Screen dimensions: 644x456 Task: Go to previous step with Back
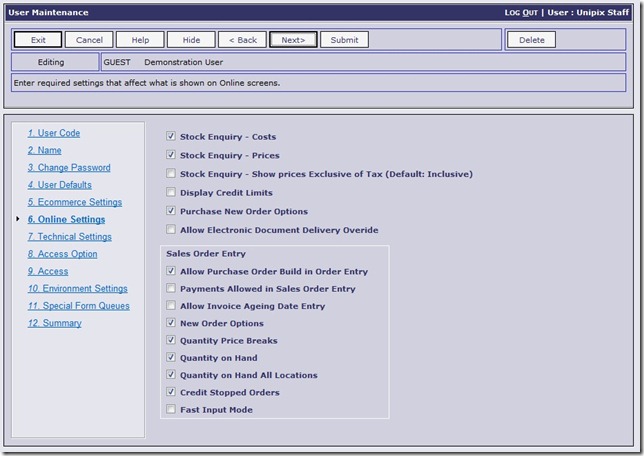pyautogui.click(x=242, y=40)
